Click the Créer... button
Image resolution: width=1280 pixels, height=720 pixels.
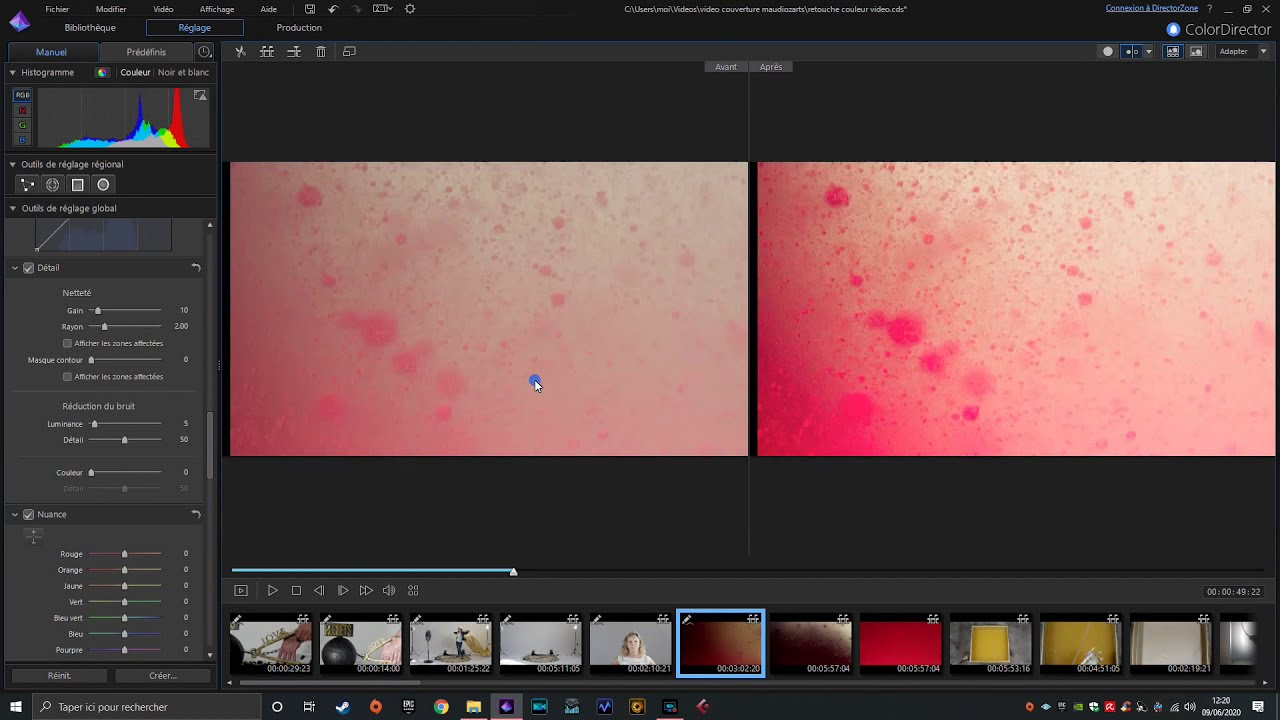[163, 676]
